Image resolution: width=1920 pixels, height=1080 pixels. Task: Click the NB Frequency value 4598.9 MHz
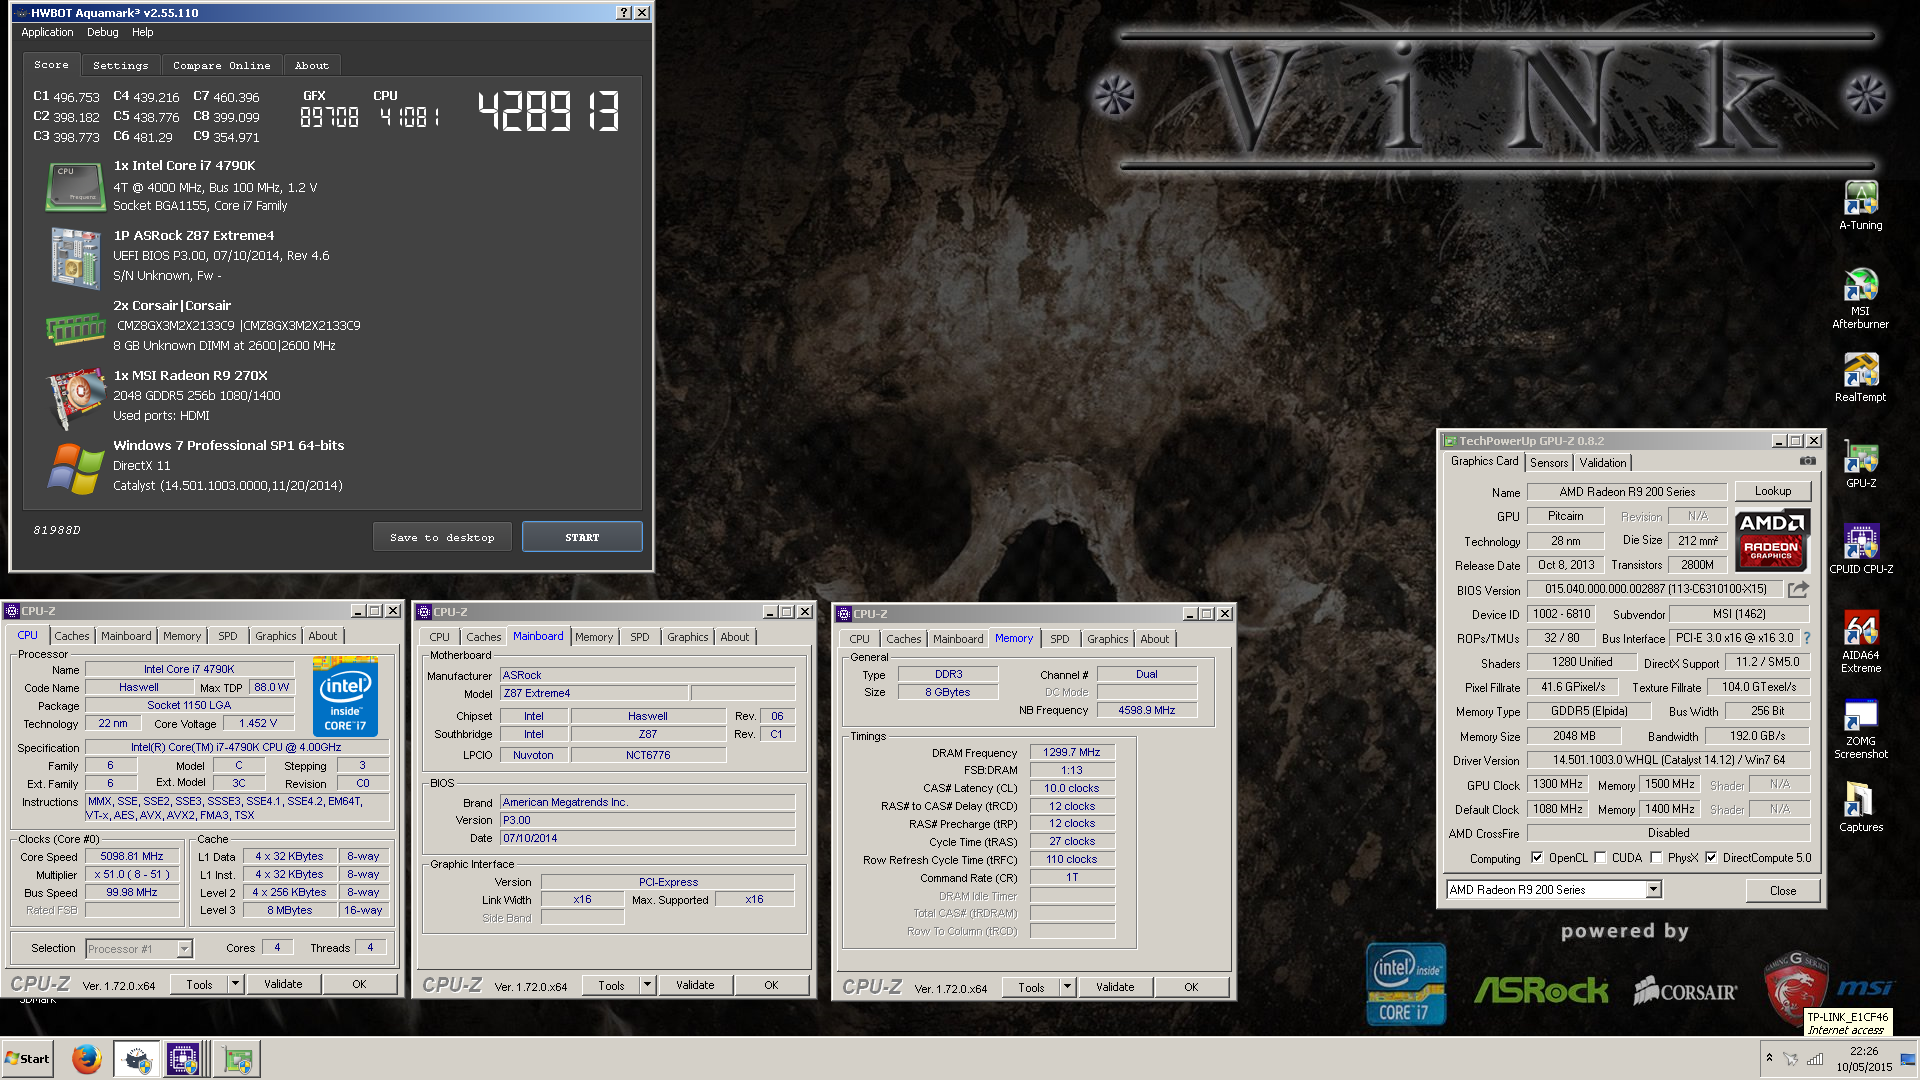[x=1146, y=710]
